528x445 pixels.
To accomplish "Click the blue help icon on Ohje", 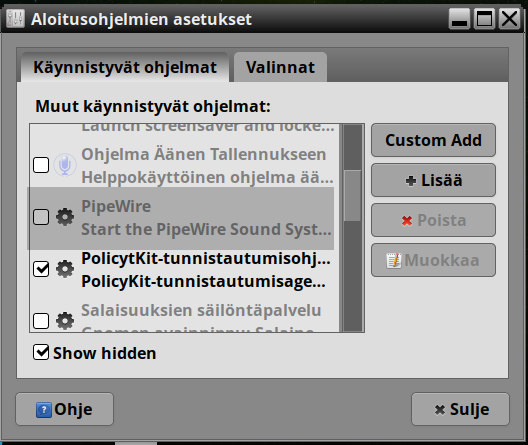I will [44, 410].
